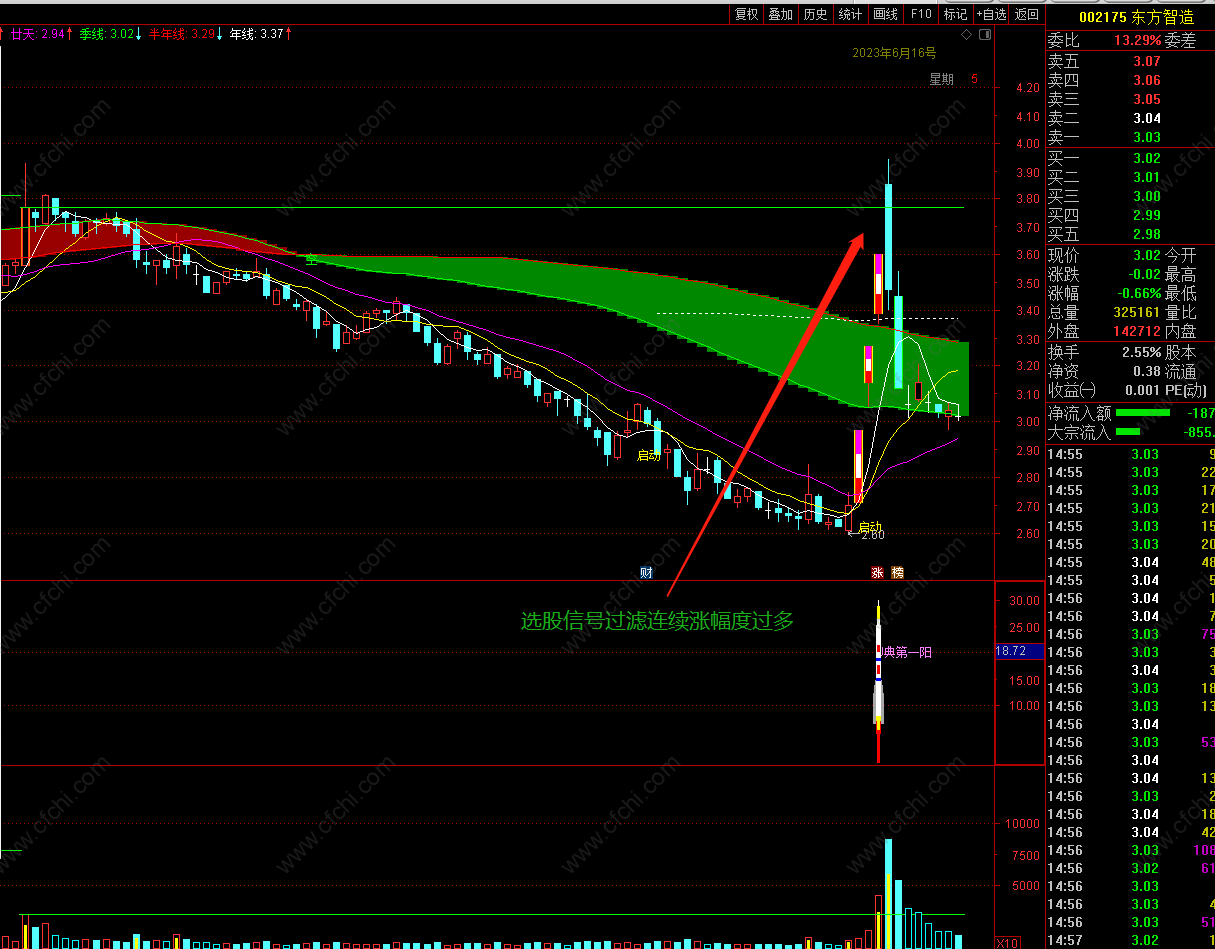Open the 叠加 overlay option

click(x=781, y=14)
